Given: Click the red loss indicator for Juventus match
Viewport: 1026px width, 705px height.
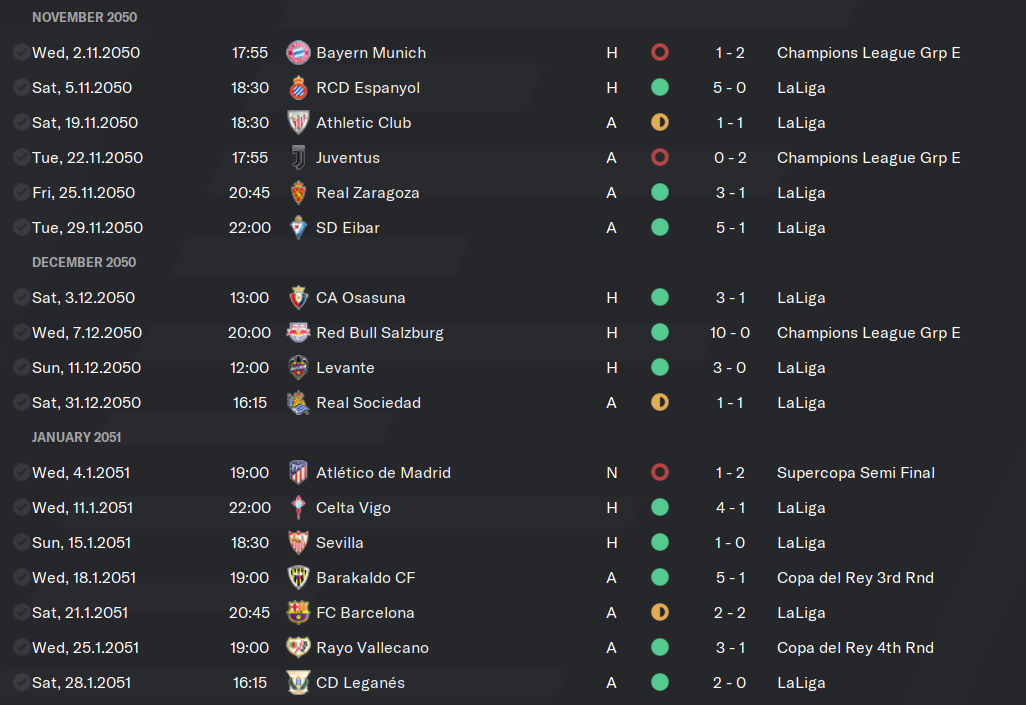Looking at the screenshot, I should click(x=660, y=158).
